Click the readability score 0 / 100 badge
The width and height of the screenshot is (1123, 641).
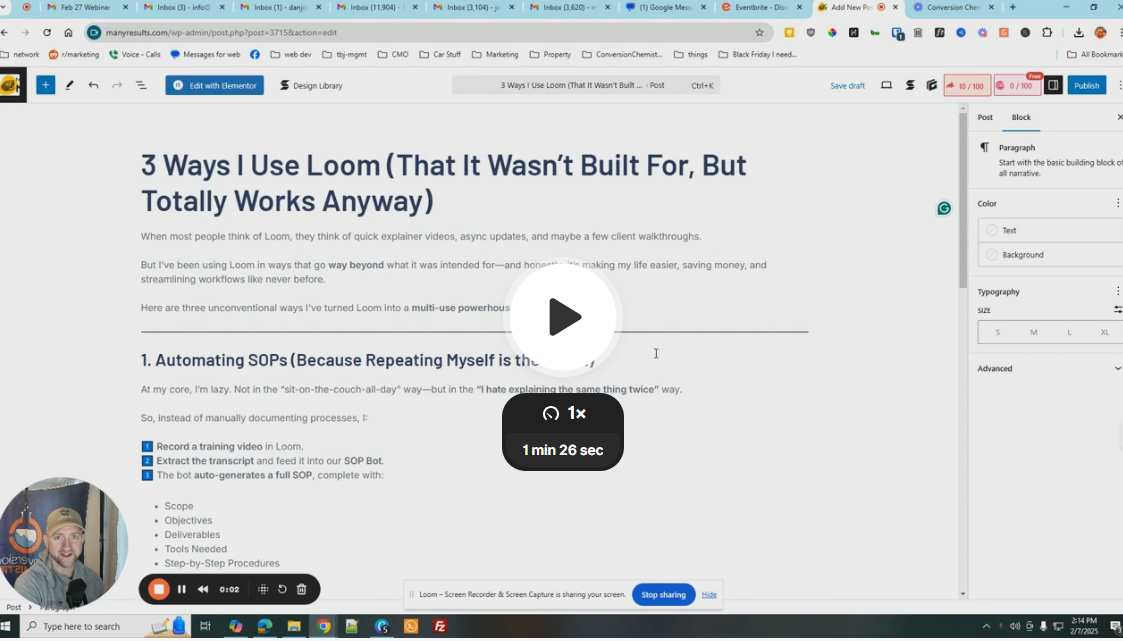[x=1017, y=86]
